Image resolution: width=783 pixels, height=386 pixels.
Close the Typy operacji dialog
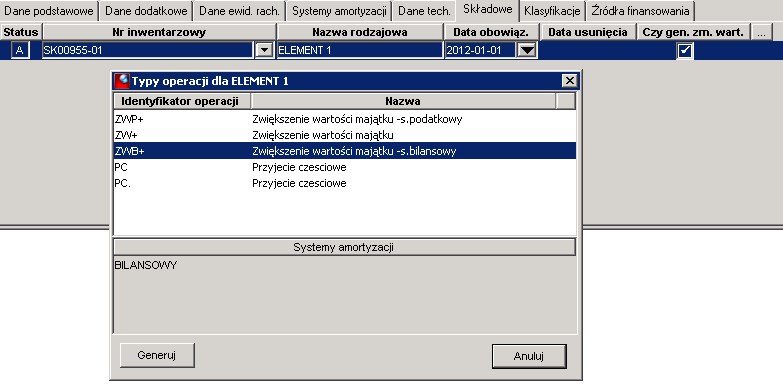(x=569, y=81)
